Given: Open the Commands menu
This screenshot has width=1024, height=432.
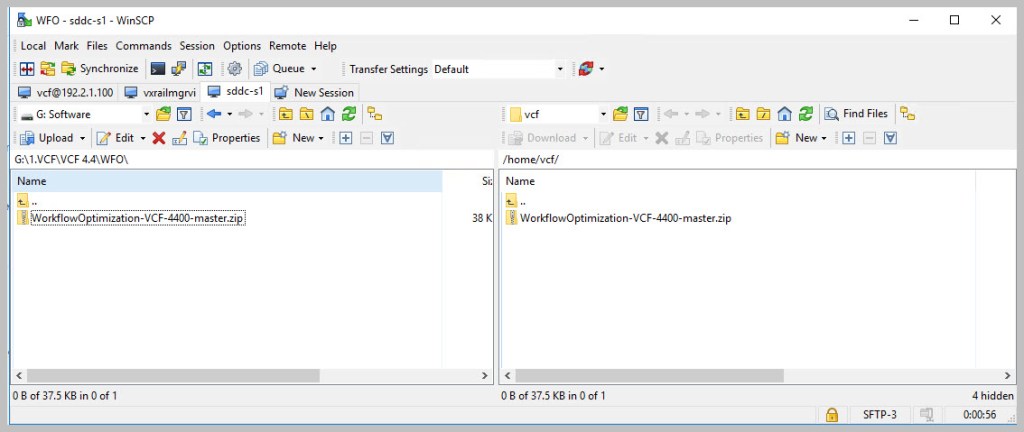Looking at the screenshot, I should point(144,46).
